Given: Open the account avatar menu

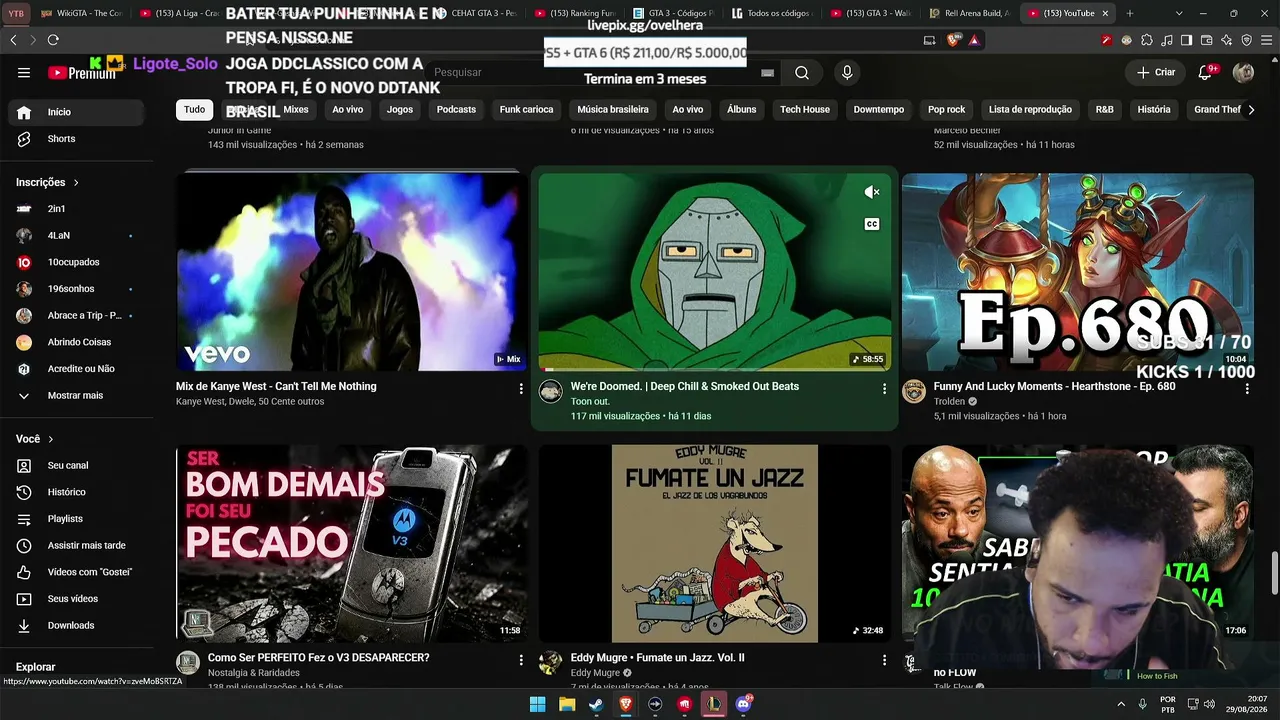Looking at the screenshot, I should pos(1243,72).
